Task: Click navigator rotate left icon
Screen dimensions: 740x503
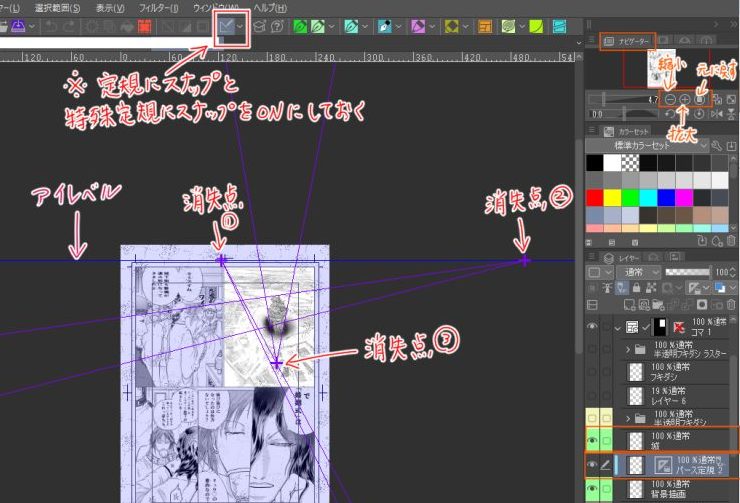Action: point(669,114)
